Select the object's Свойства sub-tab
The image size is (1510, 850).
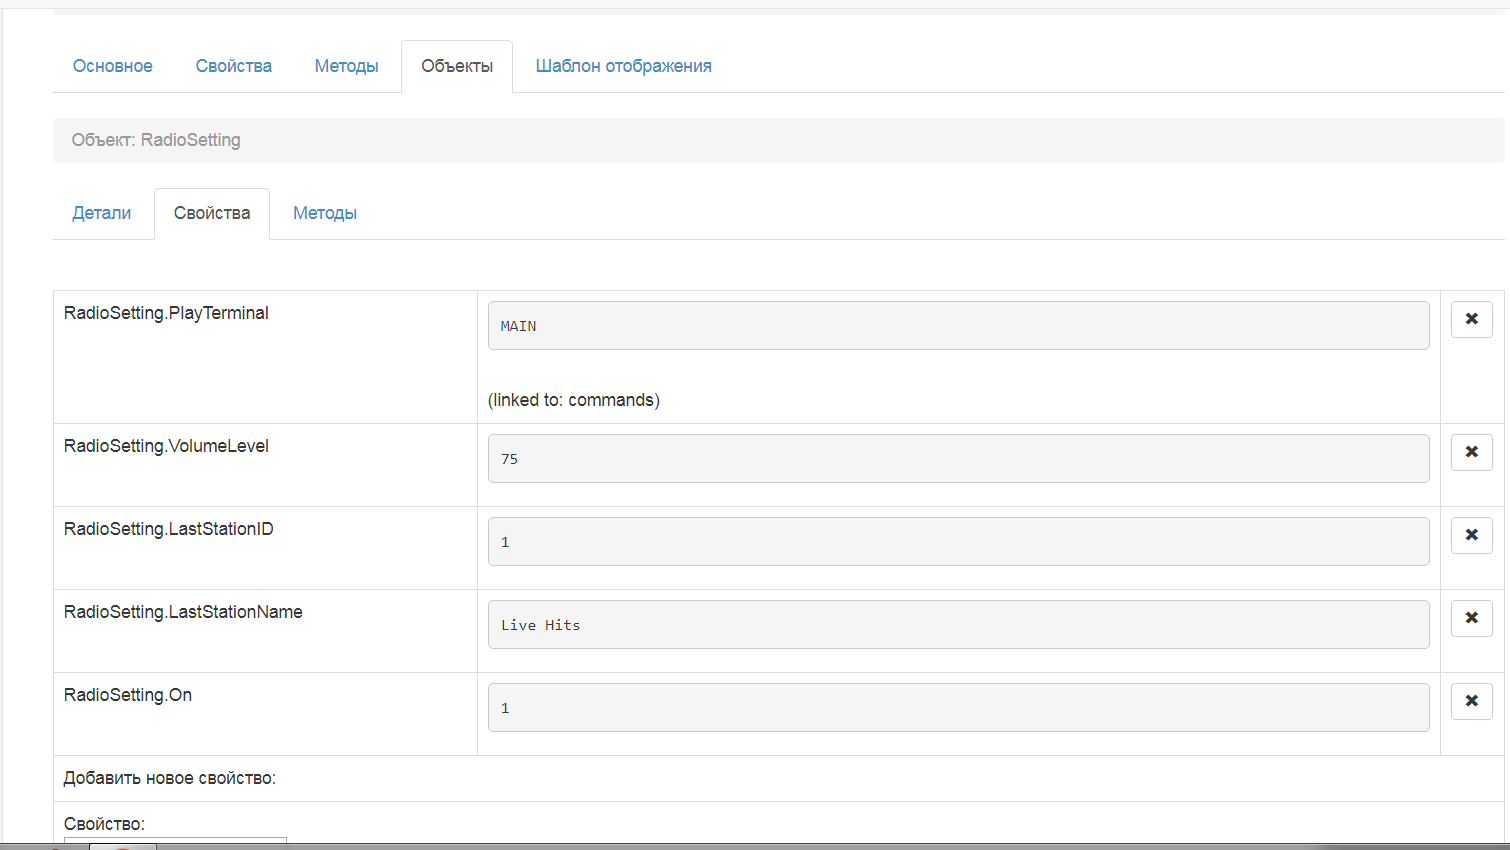click(212, 213)
